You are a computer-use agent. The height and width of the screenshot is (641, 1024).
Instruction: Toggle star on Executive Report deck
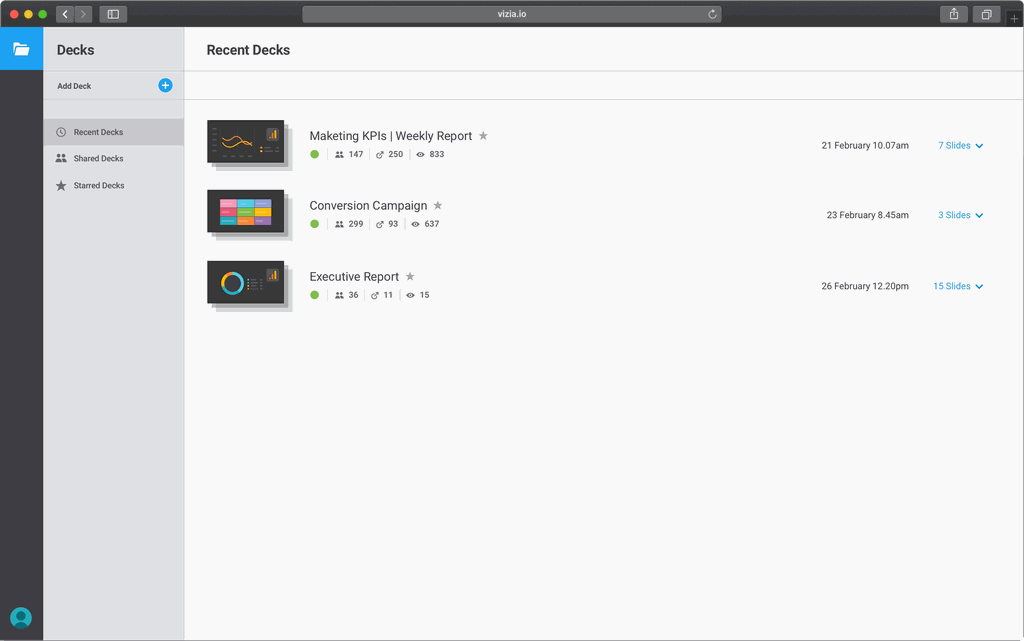[410, 277]
